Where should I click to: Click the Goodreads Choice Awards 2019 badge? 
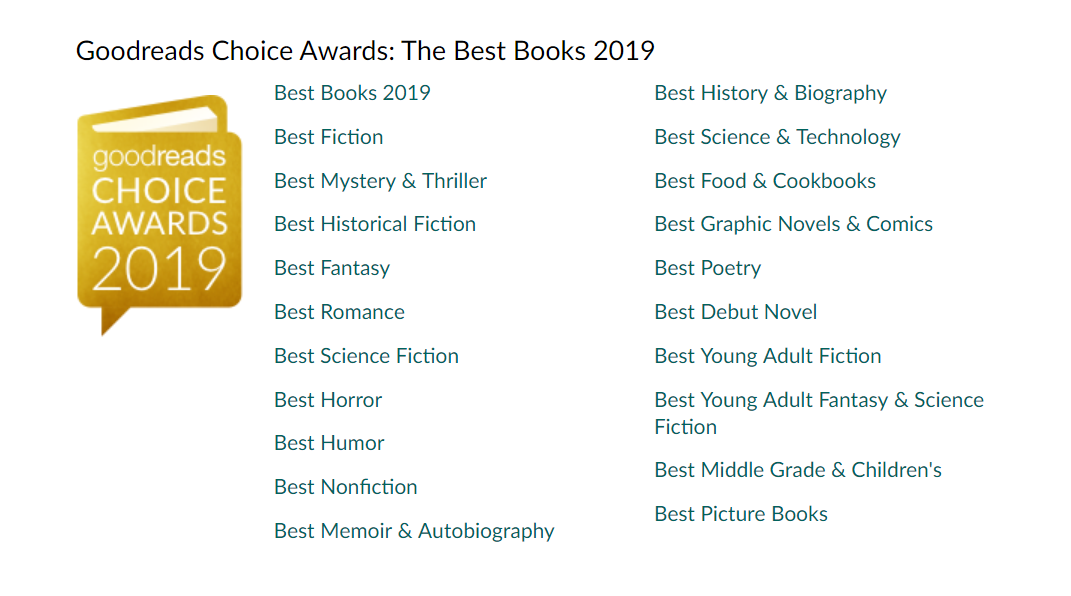159,215
